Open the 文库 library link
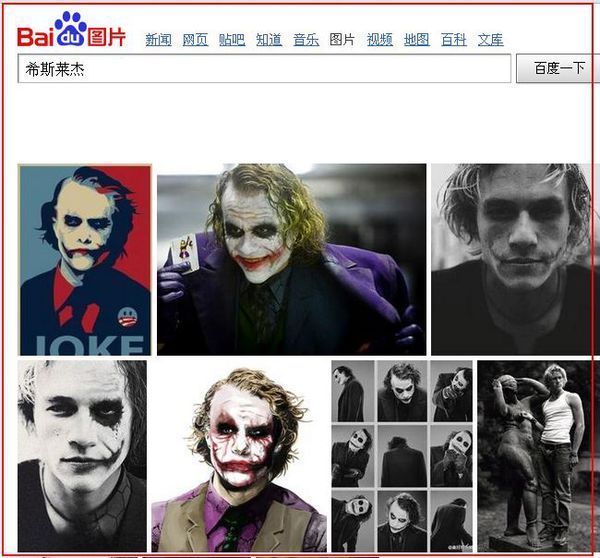This screenshot has height=558, width=600. 491,40
